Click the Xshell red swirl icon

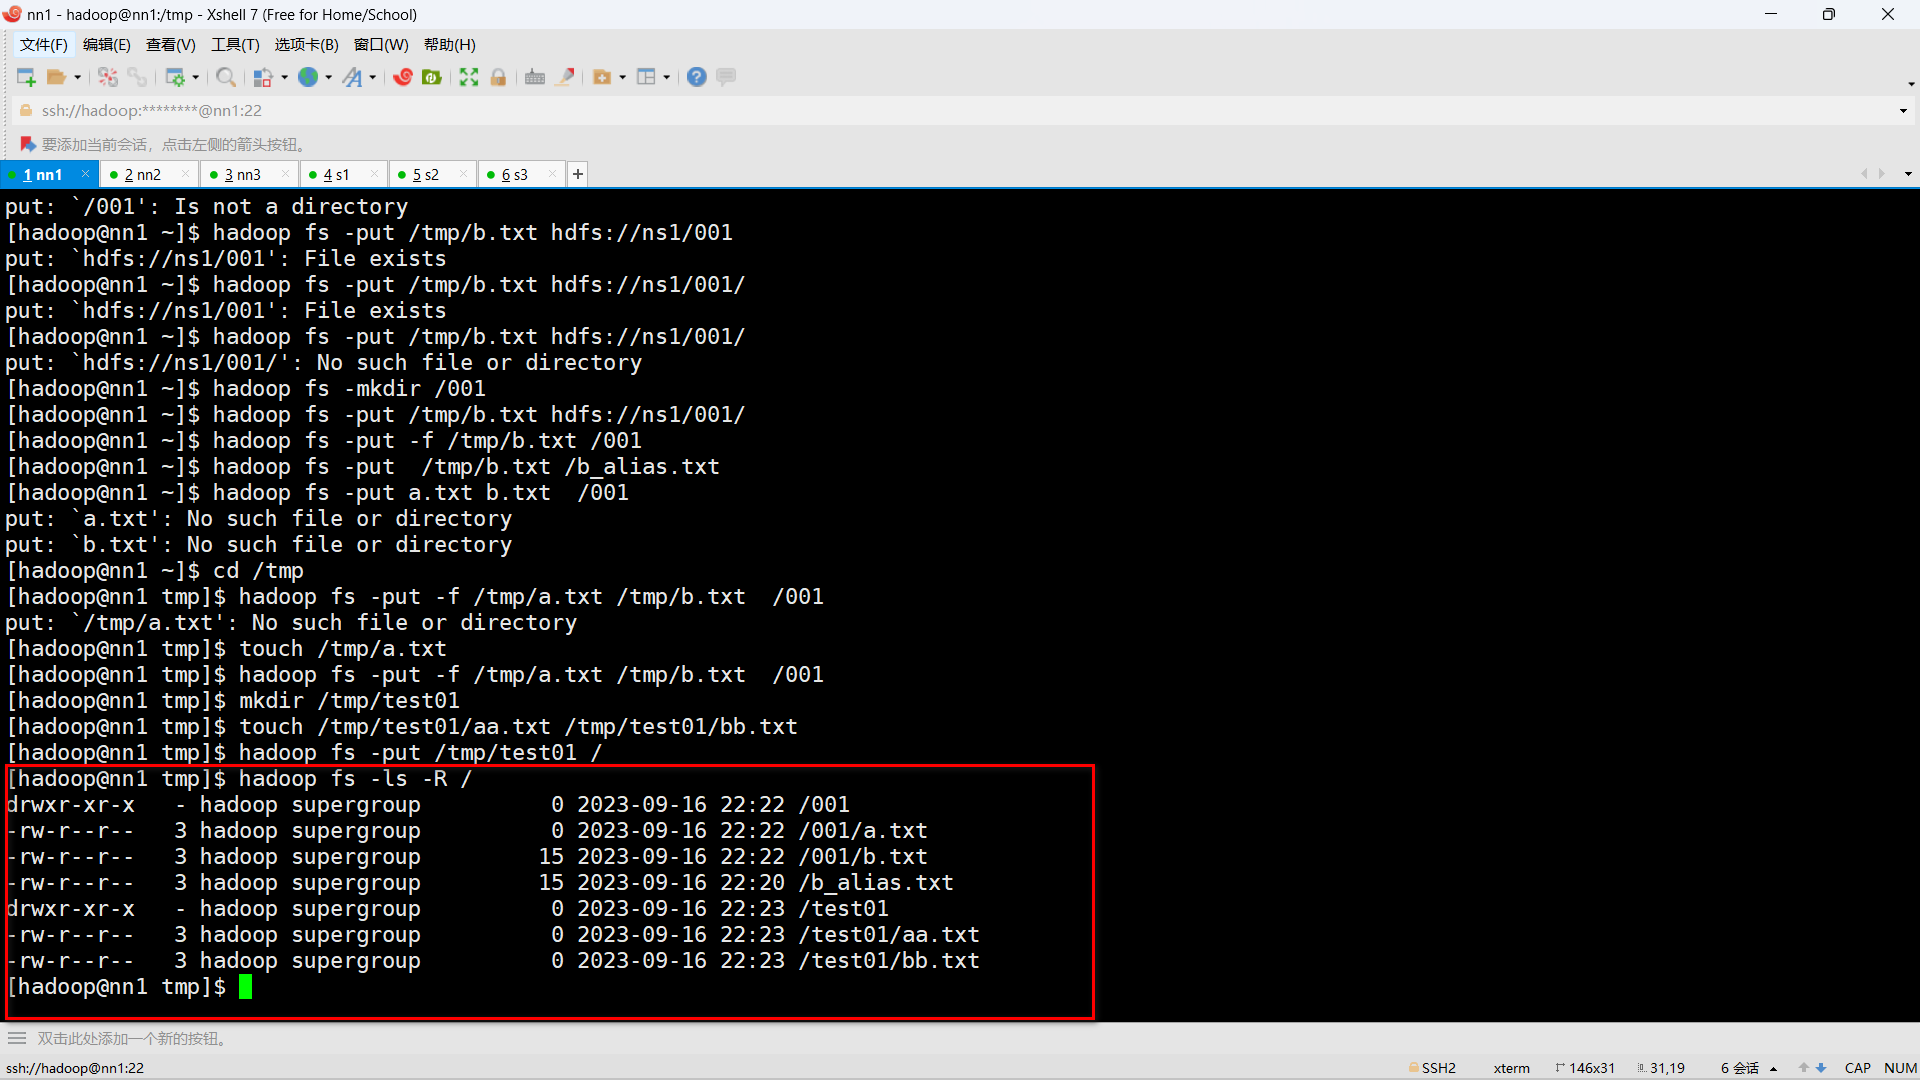pos(403,77)
